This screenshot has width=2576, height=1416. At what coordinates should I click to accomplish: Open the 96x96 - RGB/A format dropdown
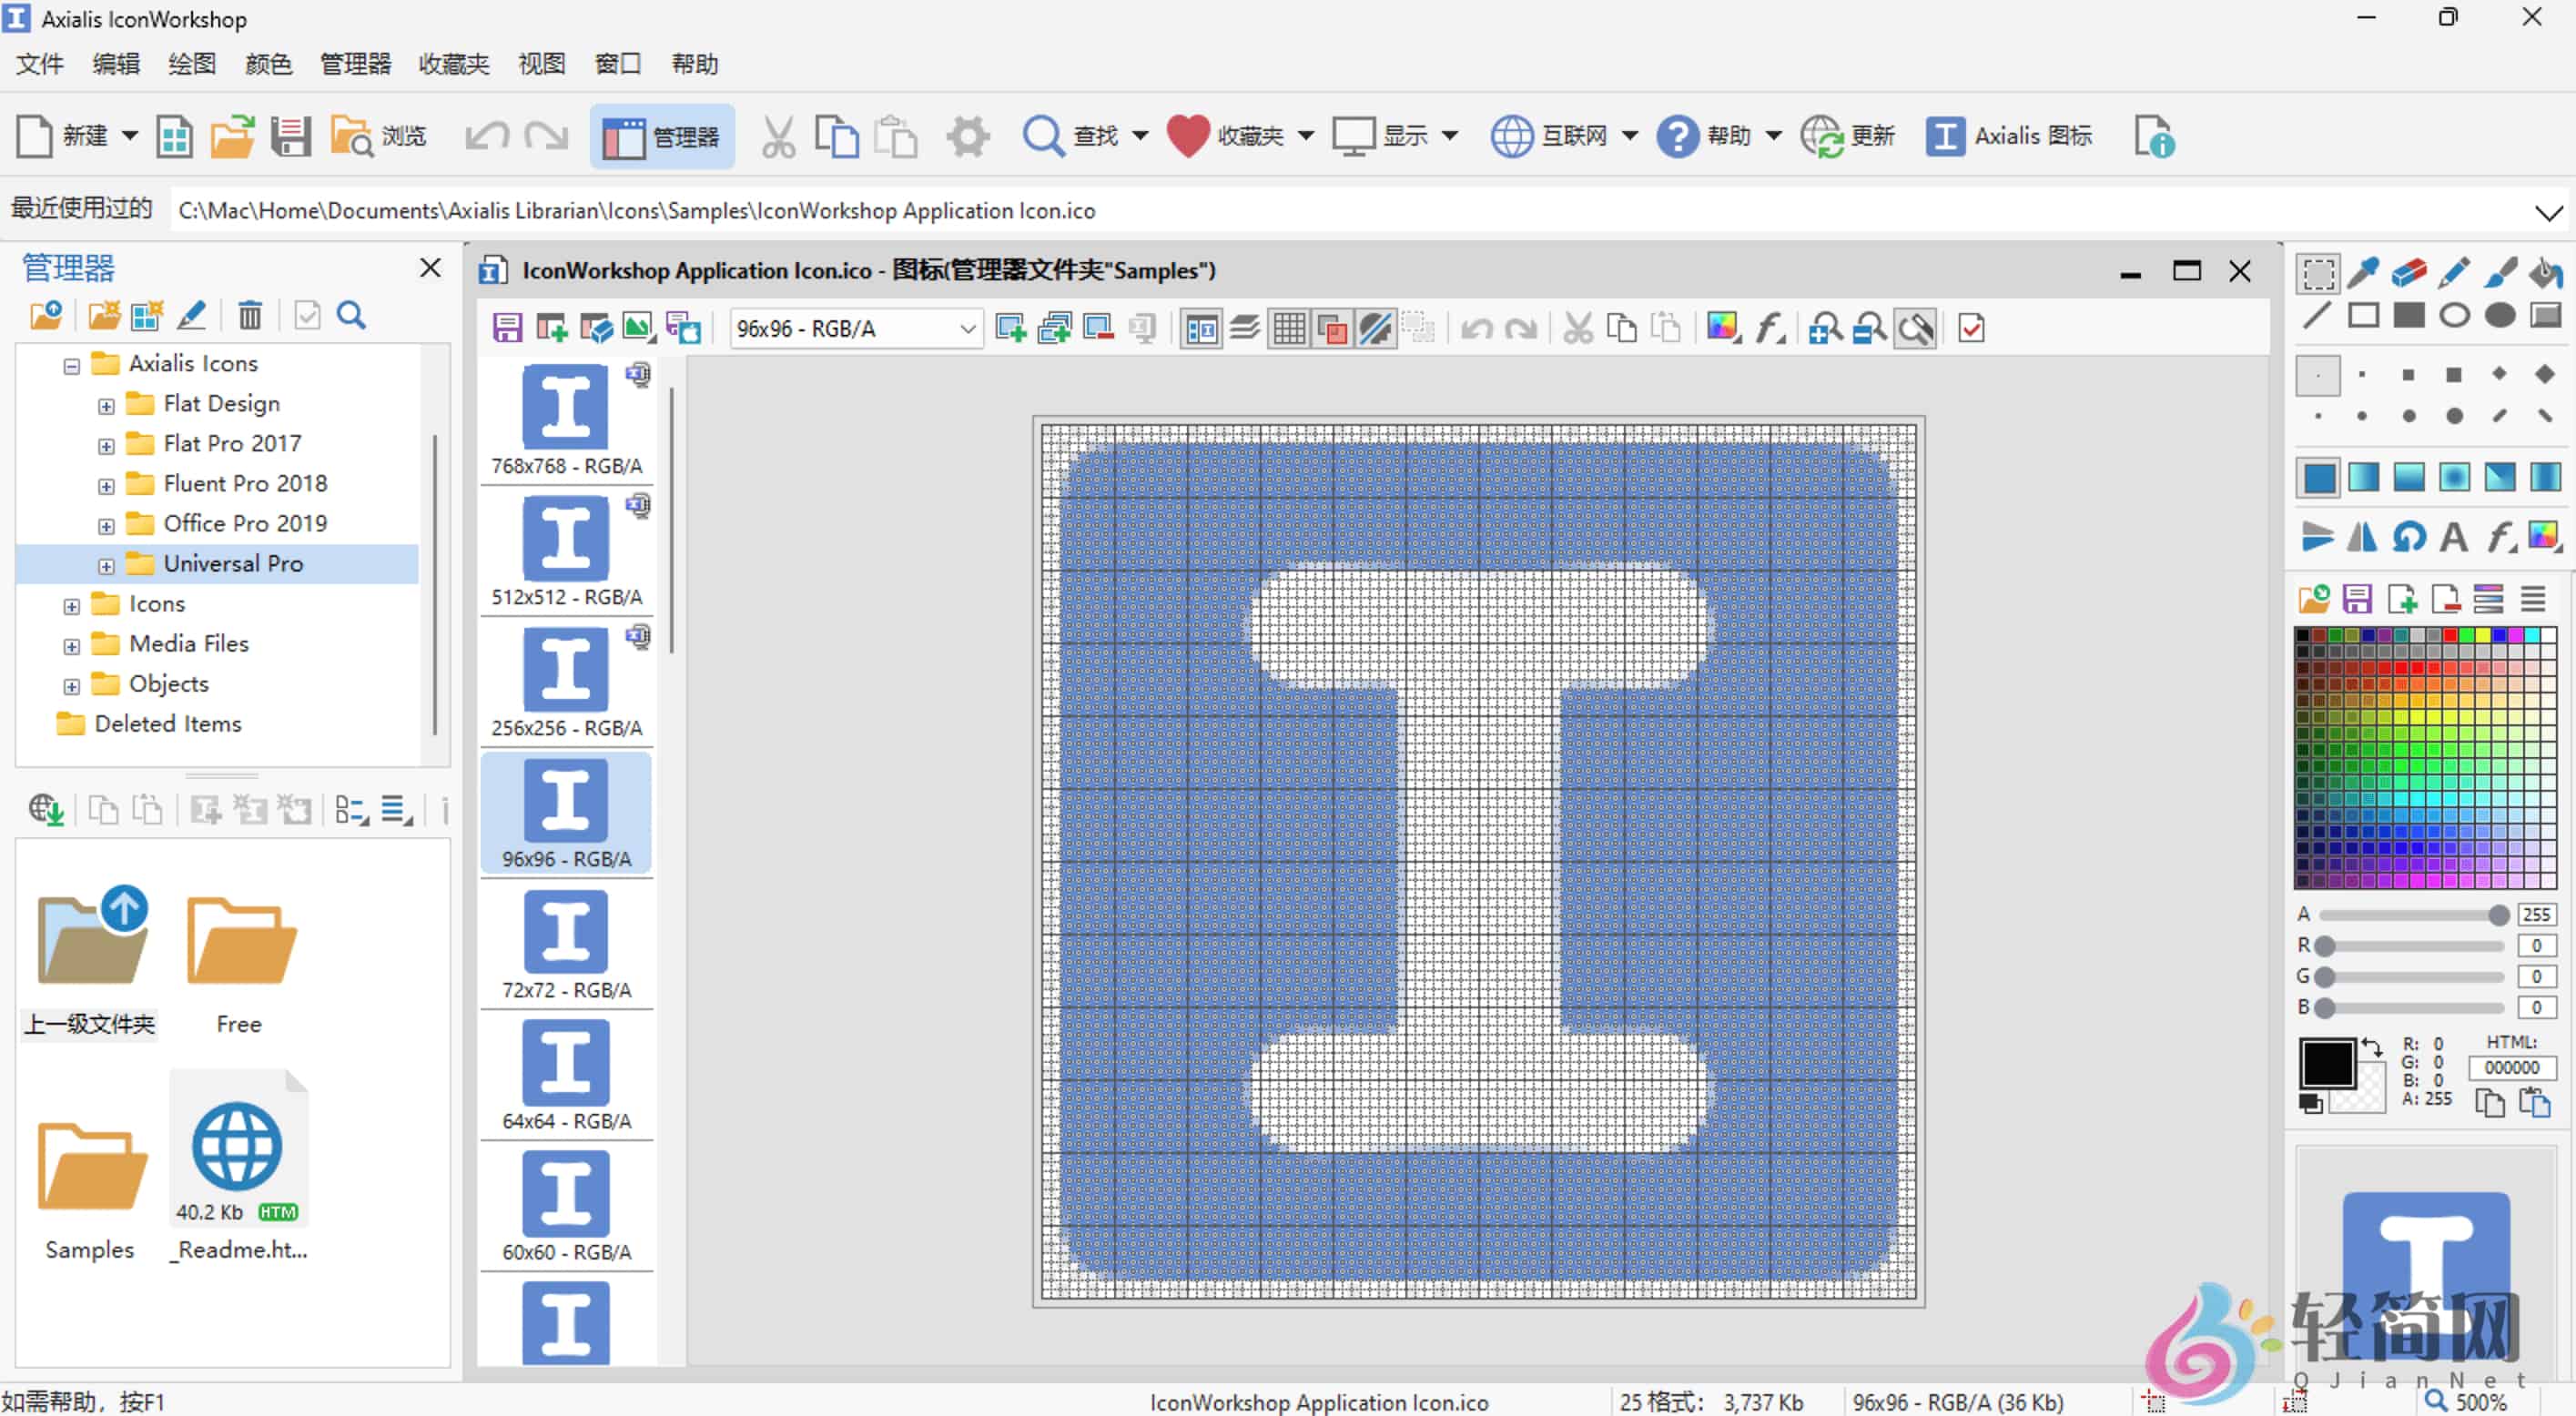pyautogui.click(x=966, y=329)
